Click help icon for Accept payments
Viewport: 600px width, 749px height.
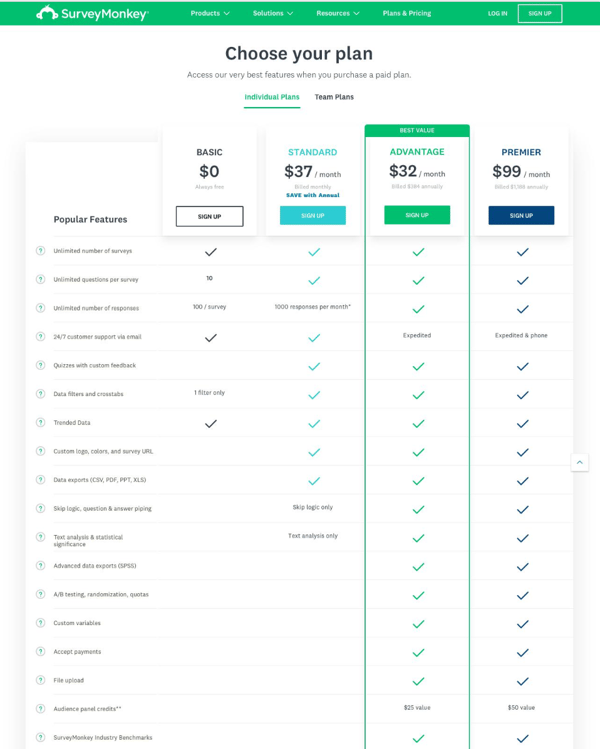[x=41, y=652]
